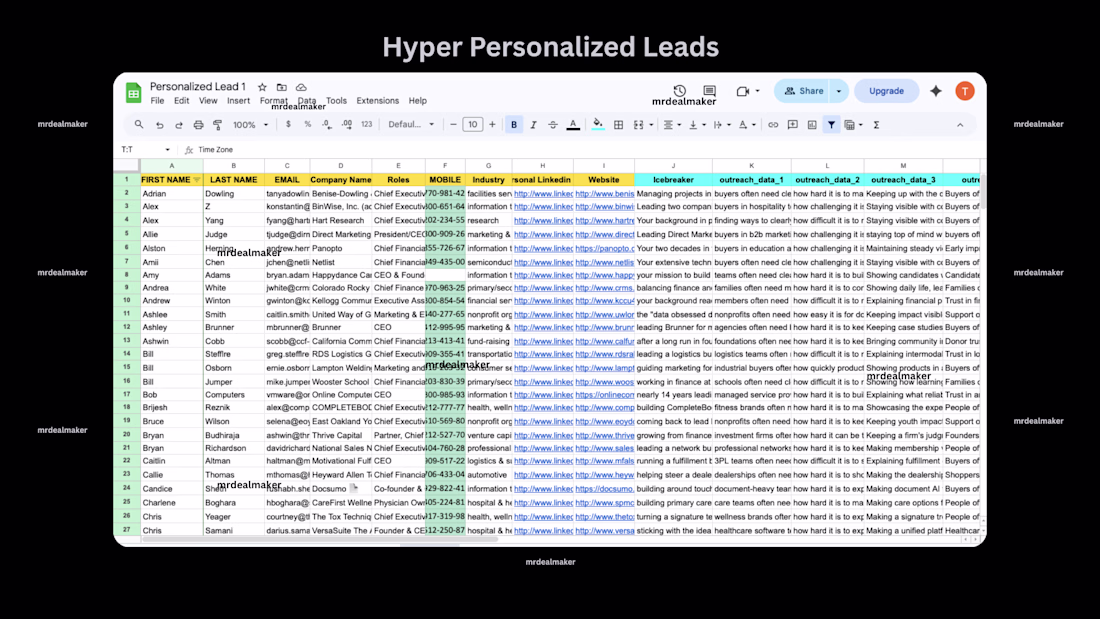1100x619 pixels.
Task: Click the formula bar Time Zone
Action: pos(215,149)
